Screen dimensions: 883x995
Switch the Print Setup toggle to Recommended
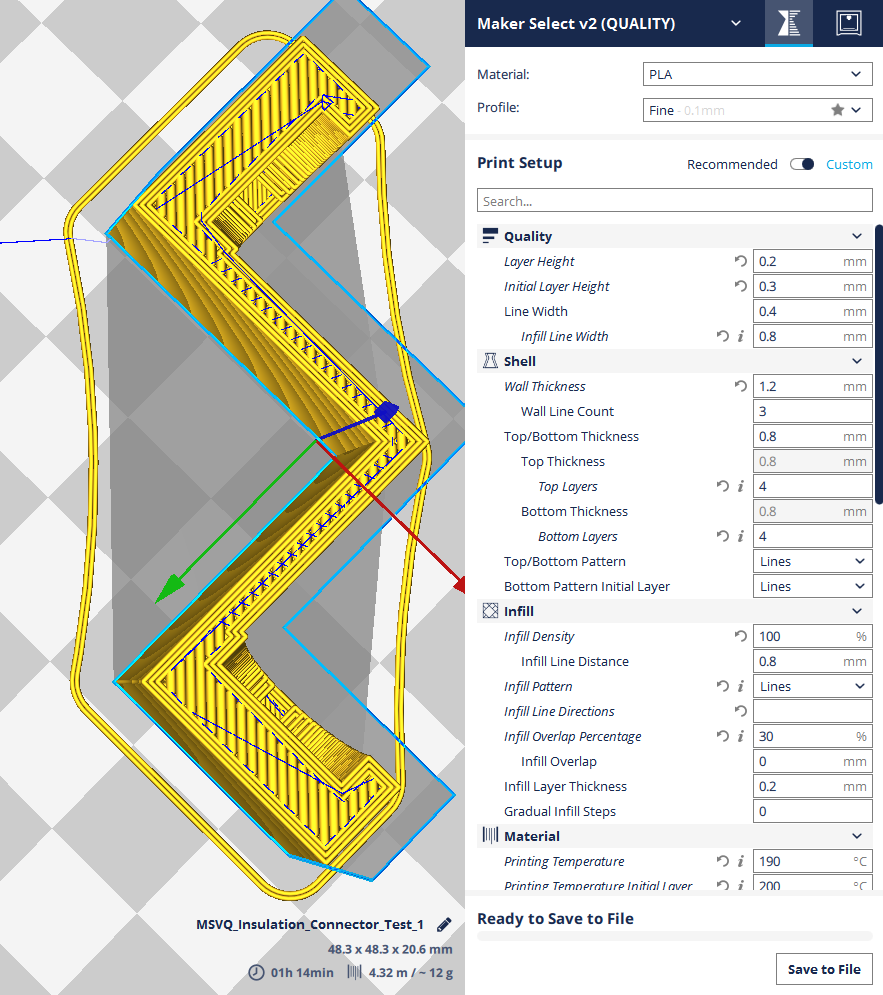tap(802, 164)
